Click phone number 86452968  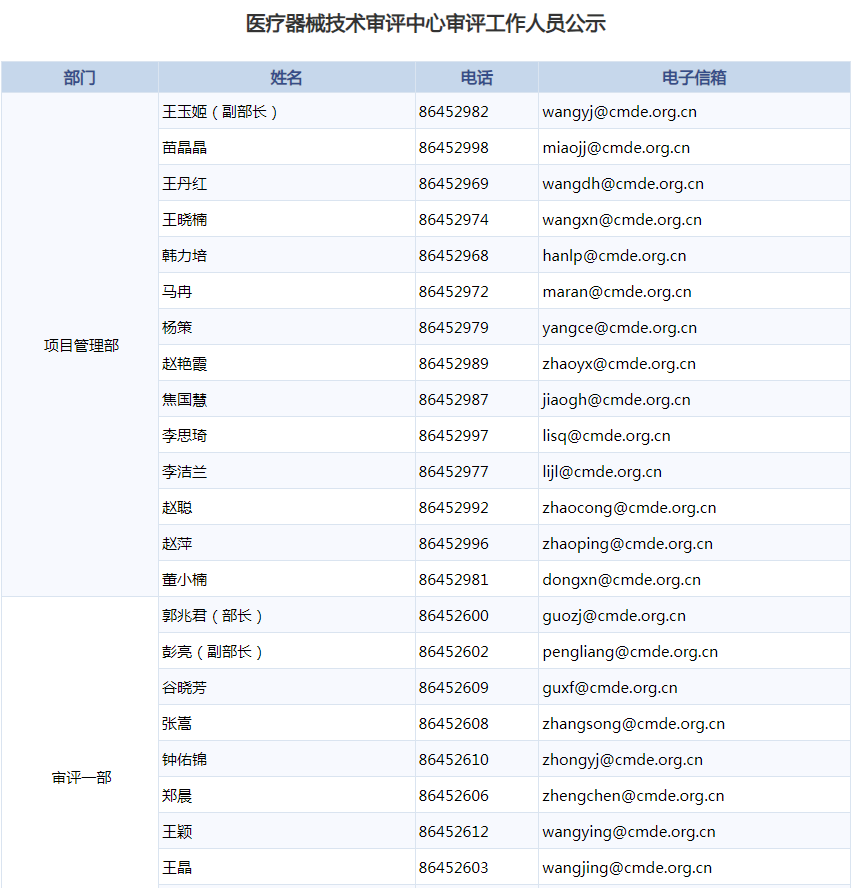click(454, 256)
